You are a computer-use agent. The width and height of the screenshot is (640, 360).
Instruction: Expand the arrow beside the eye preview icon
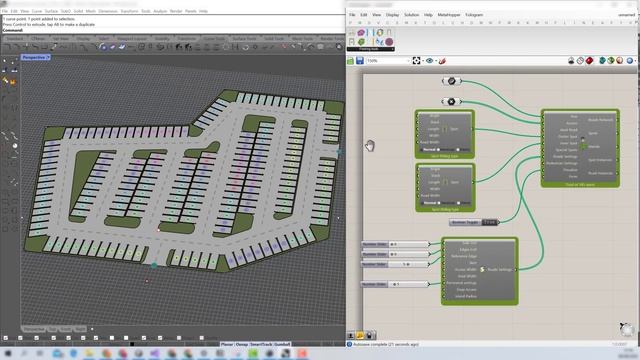[436, 61]
